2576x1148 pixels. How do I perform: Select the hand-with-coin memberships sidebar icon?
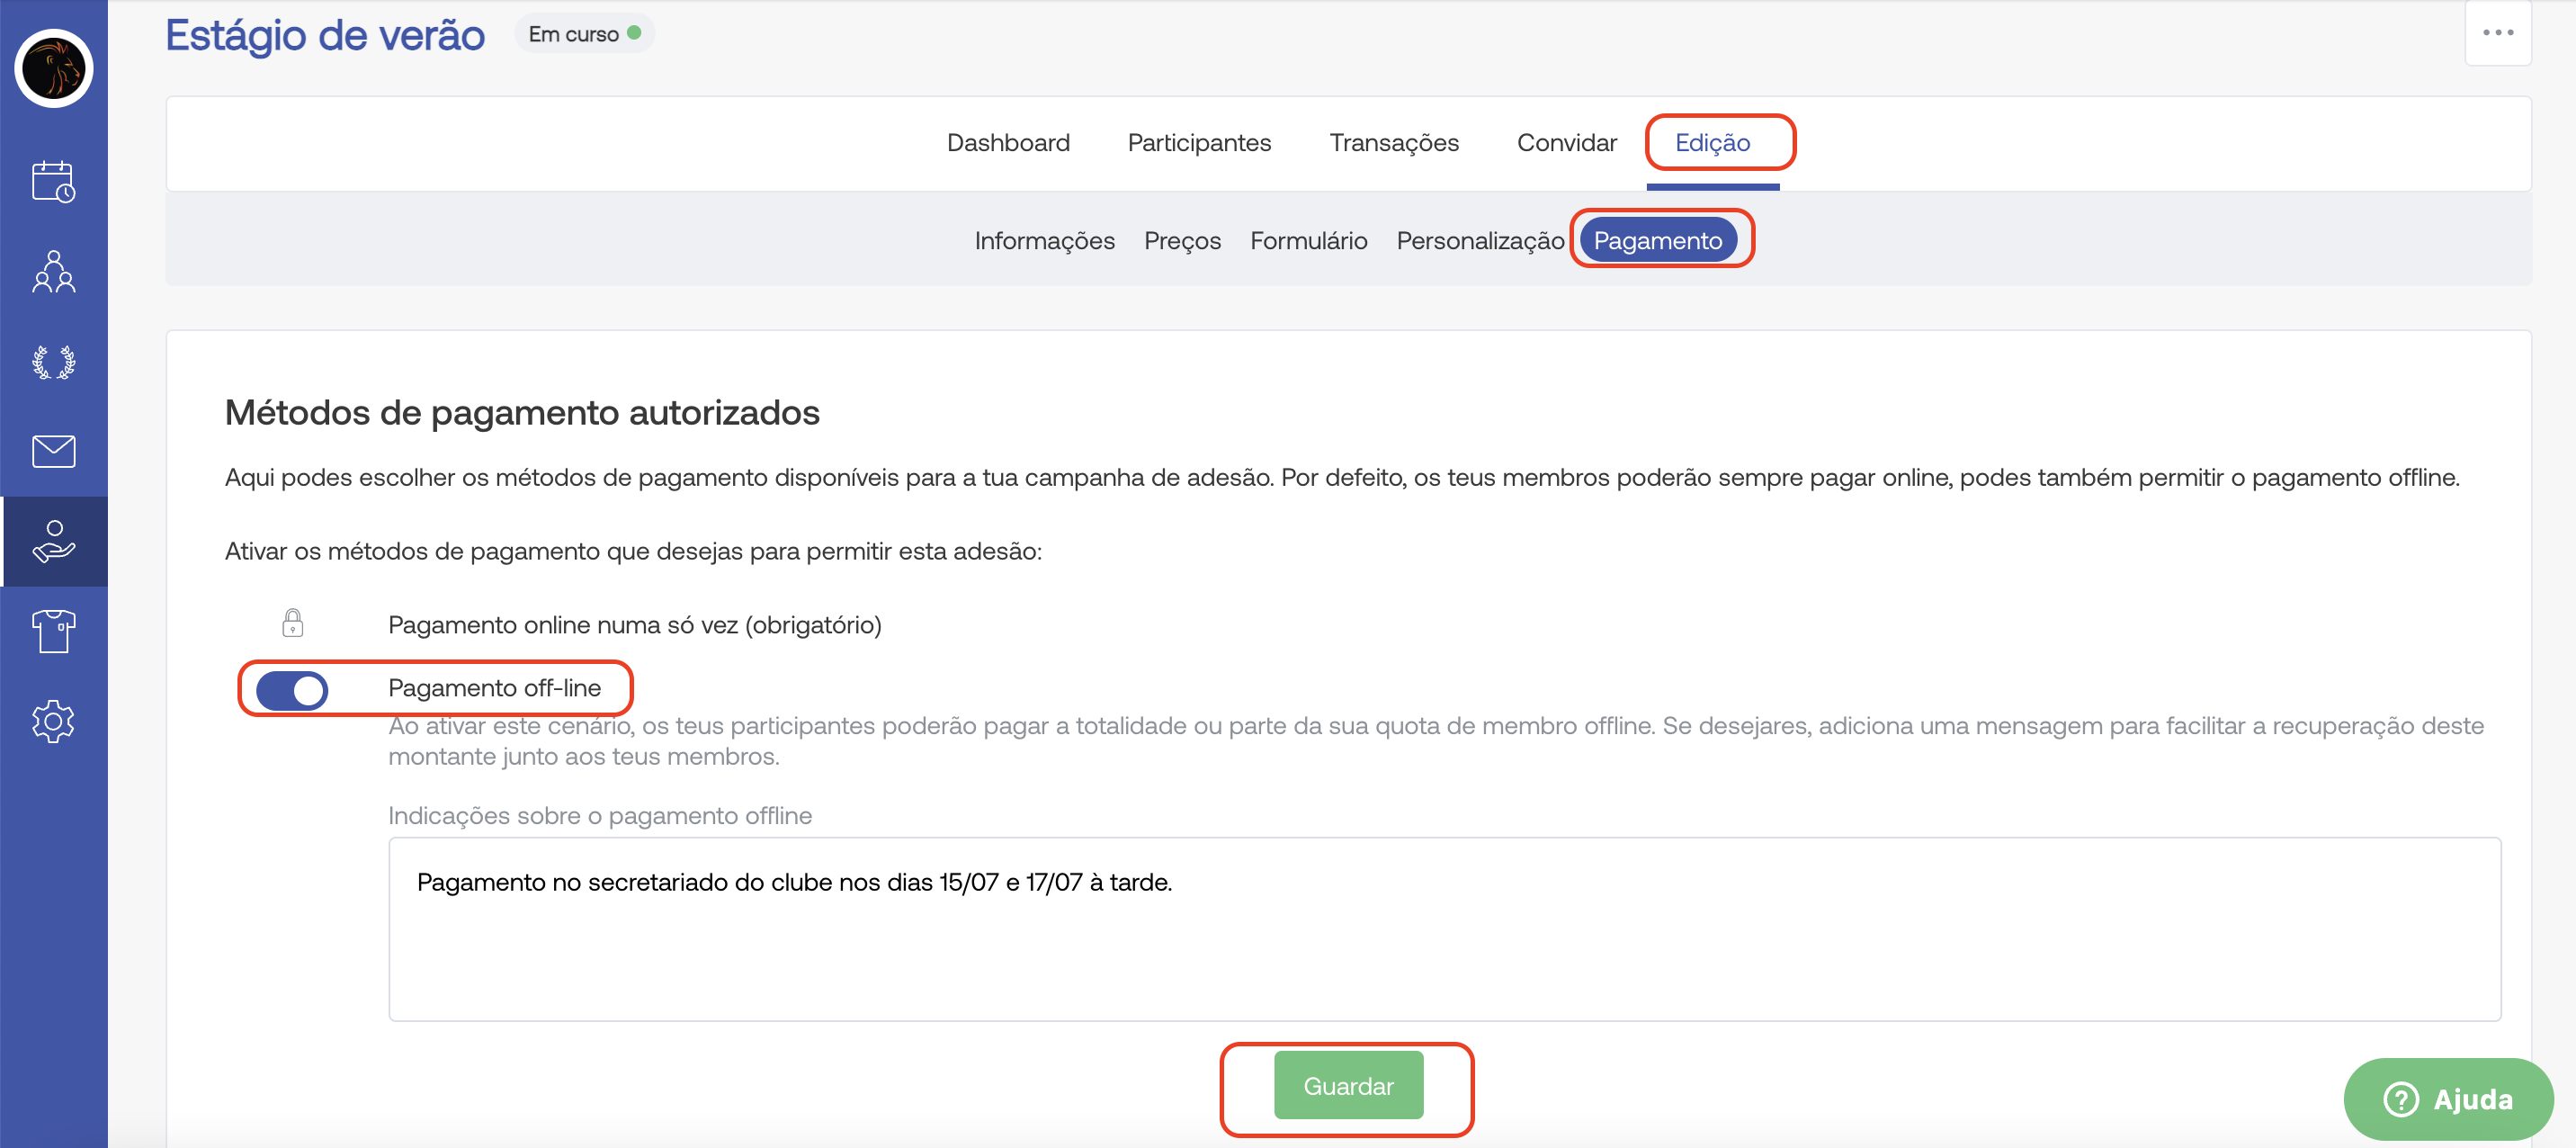(x=54, y=541)
